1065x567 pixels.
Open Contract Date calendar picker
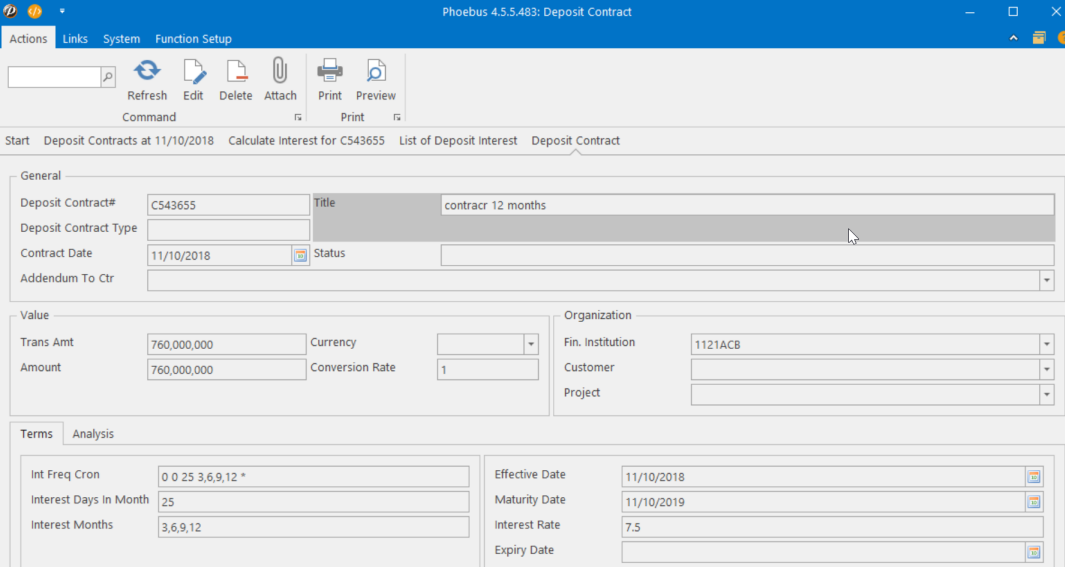(300, 255)
